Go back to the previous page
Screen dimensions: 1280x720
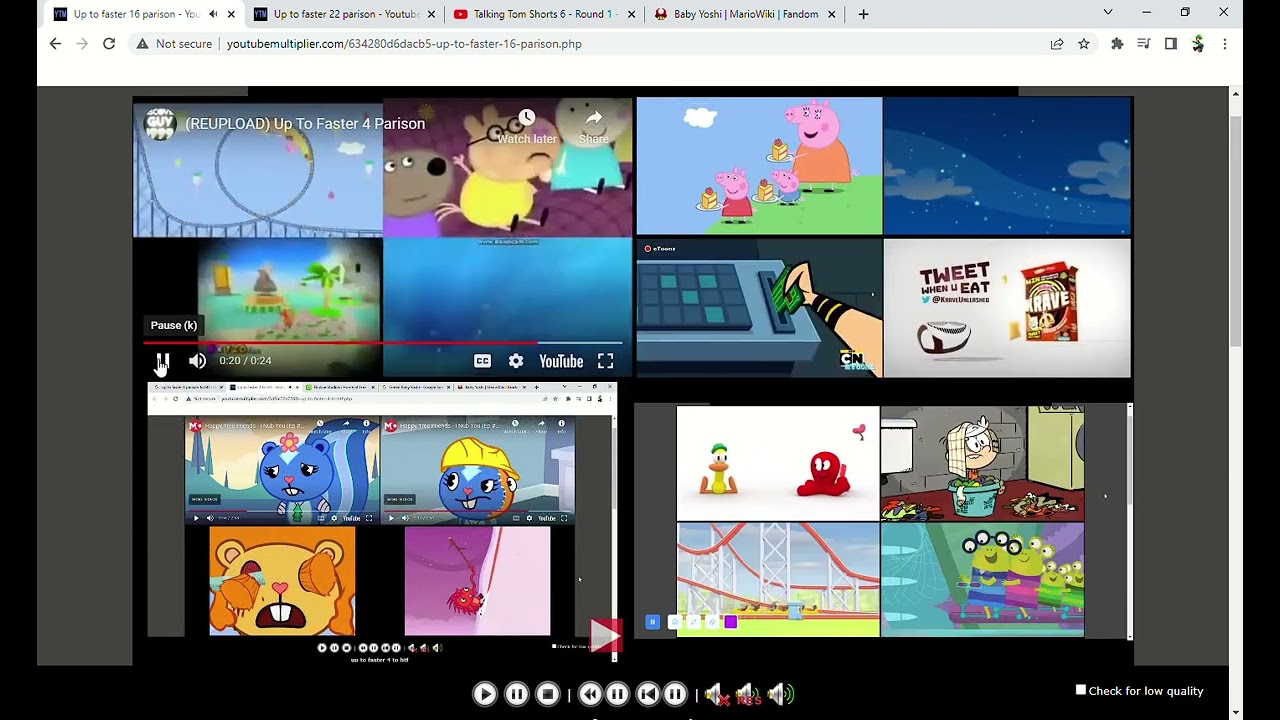(55, 44)
